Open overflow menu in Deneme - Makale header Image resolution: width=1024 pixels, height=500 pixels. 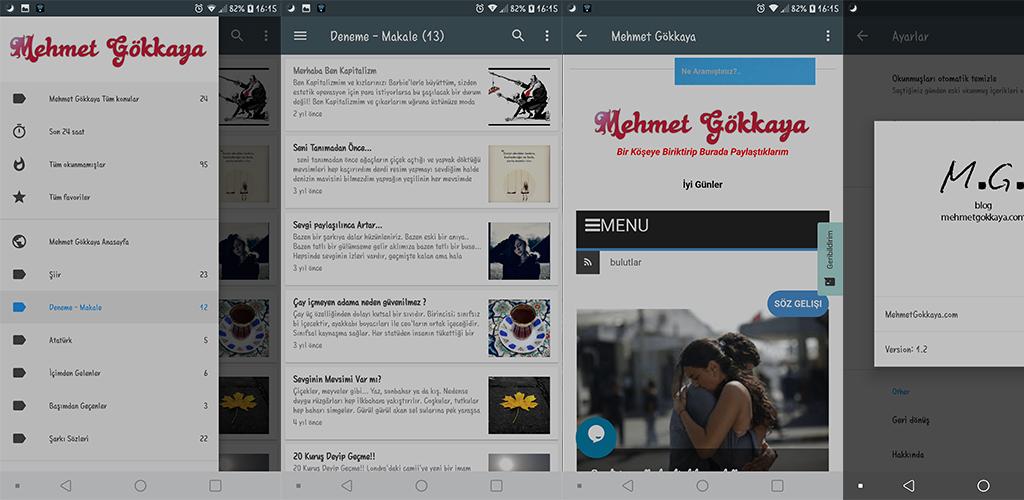tap(547, 36)
